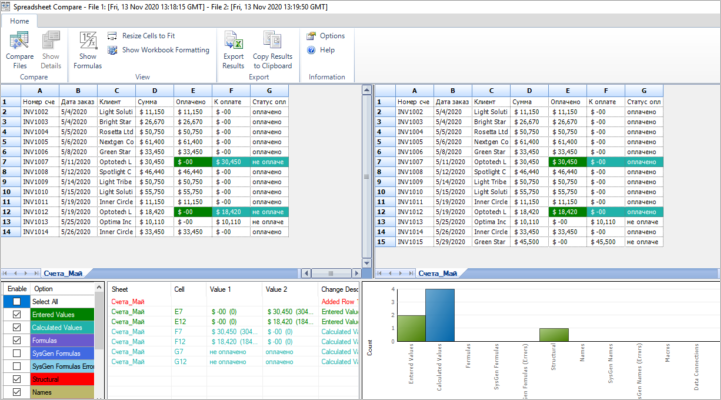Screen dimensions: 721x400
Task: Click the purple Formulas color label
Action: click(63, 340)
